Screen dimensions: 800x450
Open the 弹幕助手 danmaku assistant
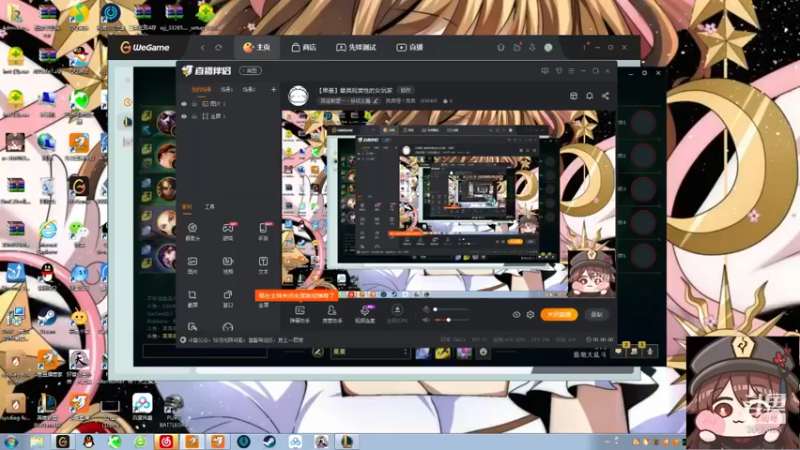(x=300, y=314)
